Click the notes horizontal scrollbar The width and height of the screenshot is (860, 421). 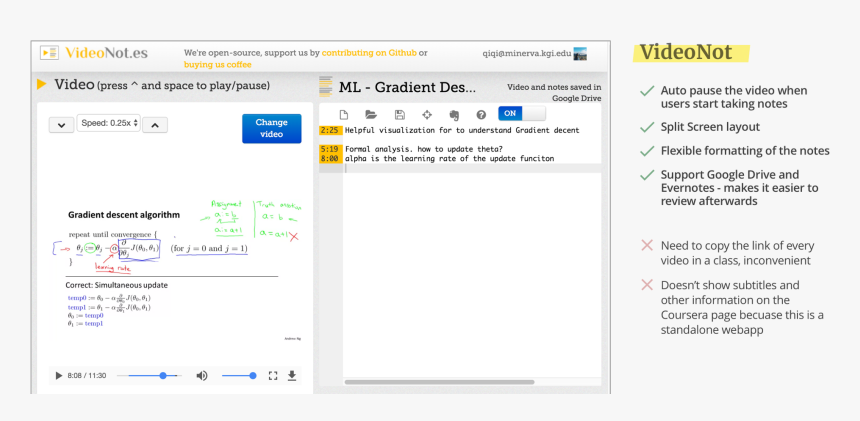click(439, 382)
